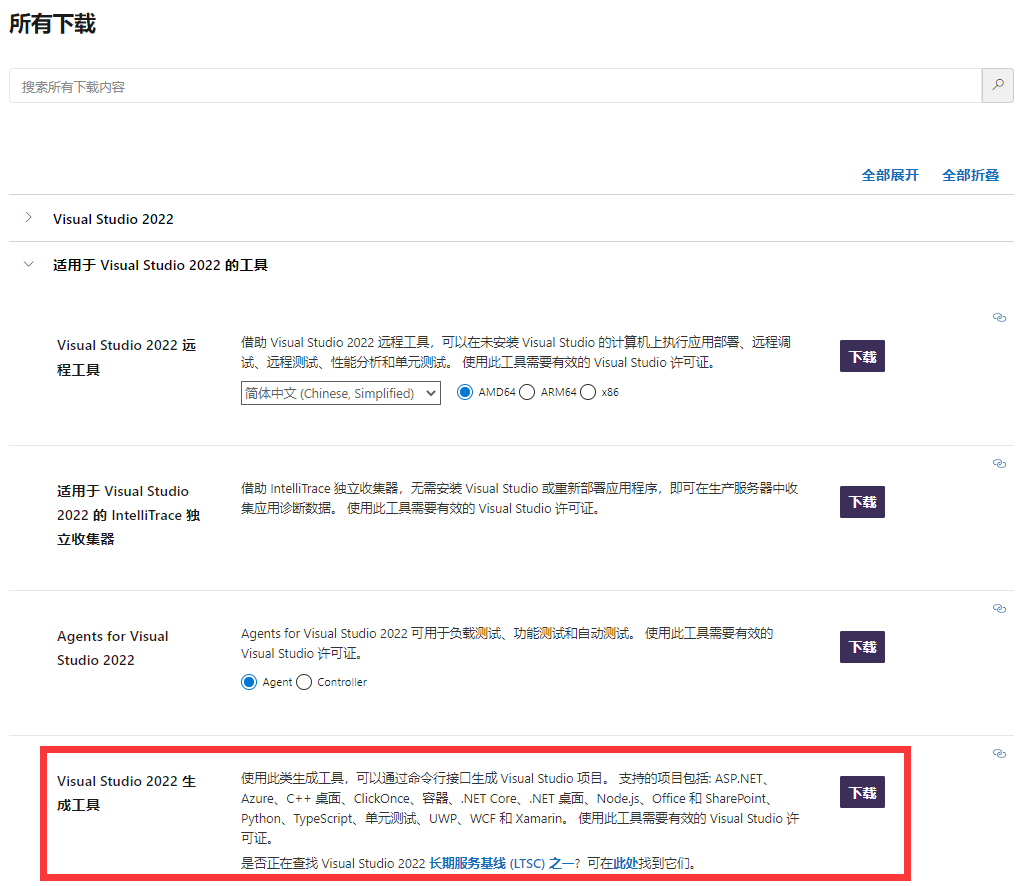Download Visual Studio 2022 远程工具
Screen dimensions: 1030x886
862,356
